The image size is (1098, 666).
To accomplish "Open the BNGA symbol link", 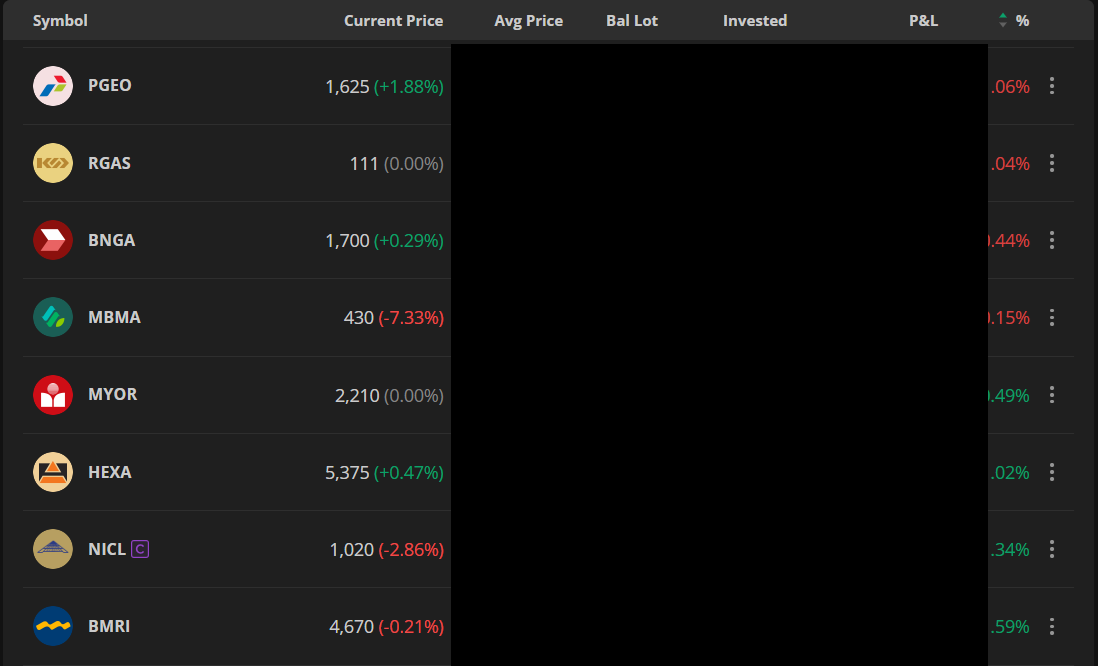I will point(111,240).
